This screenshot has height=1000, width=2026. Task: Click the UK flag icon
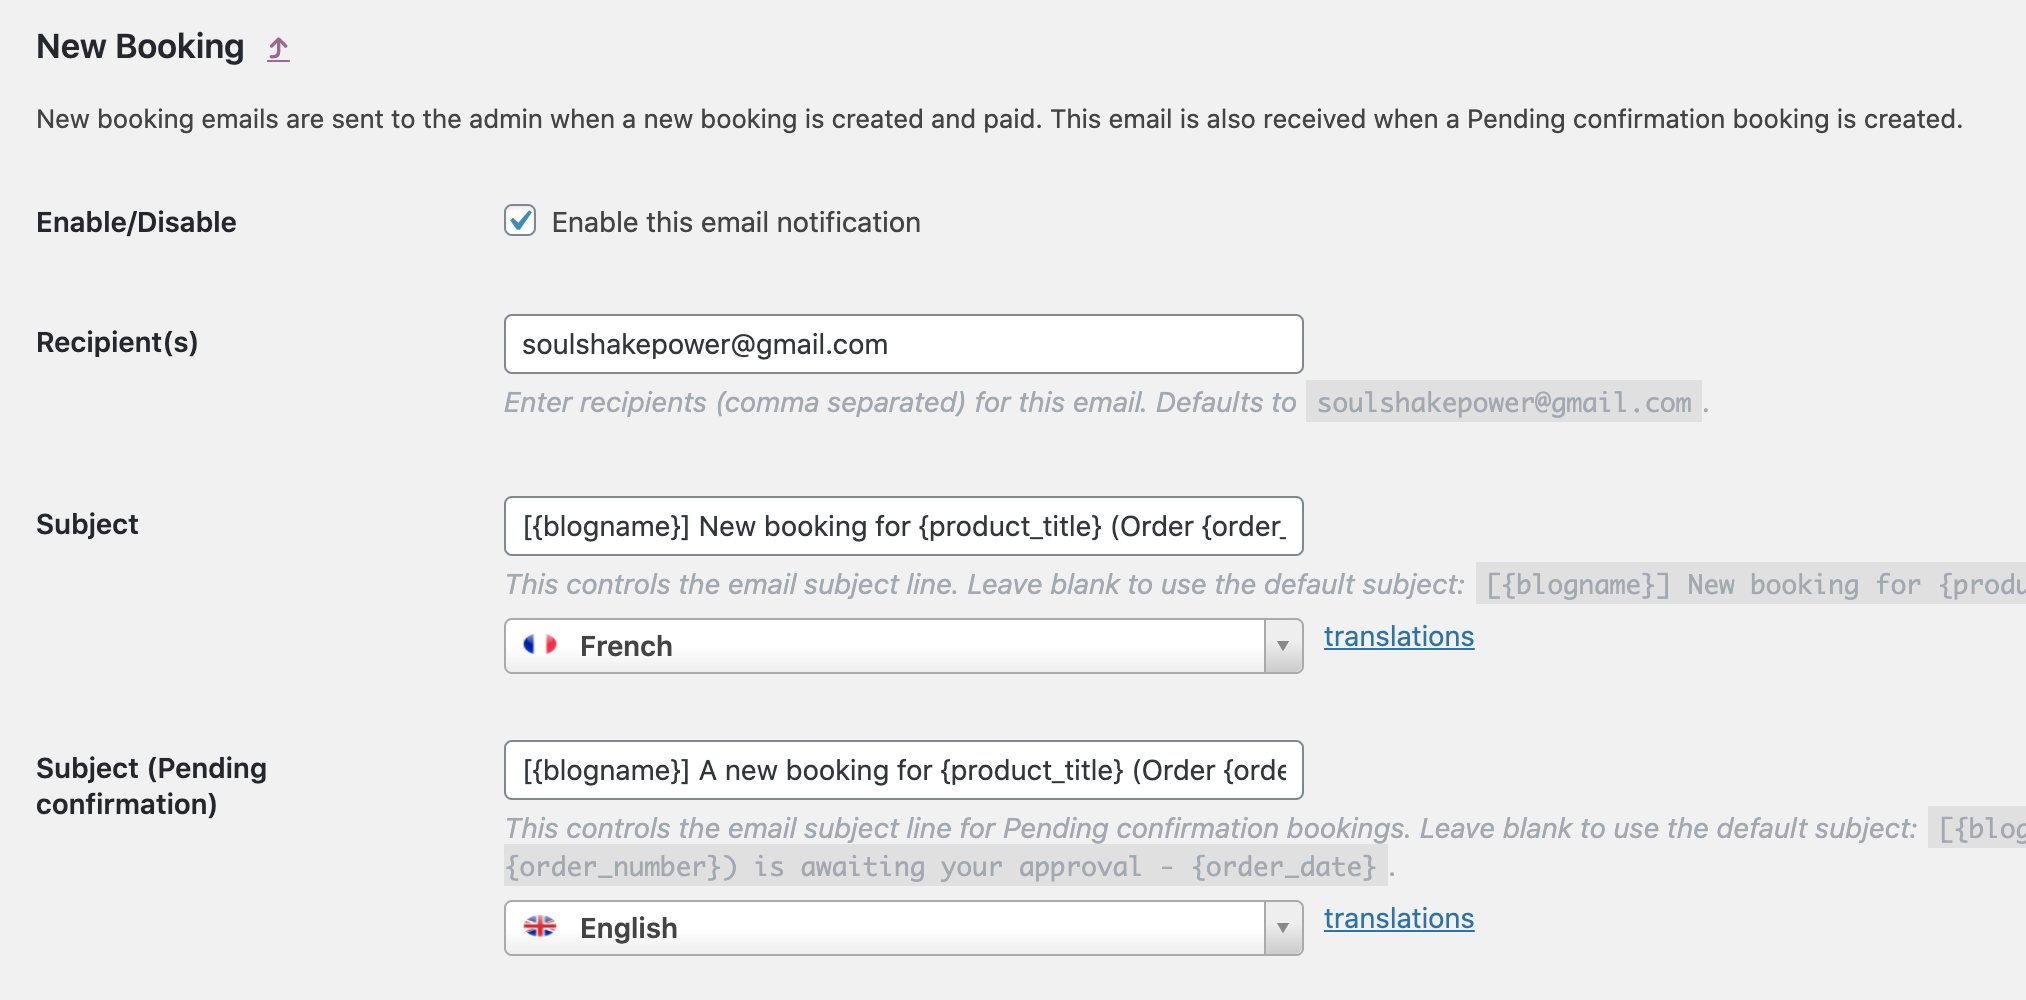(540, 927)
